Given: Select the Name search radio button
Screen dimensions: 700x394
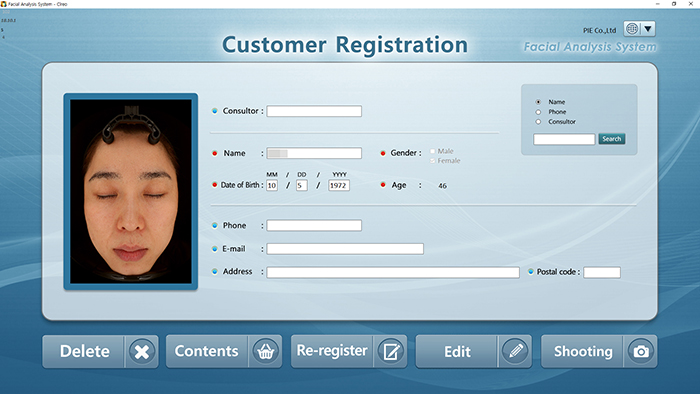Looking at the screenshot, I should coord(538,102).
